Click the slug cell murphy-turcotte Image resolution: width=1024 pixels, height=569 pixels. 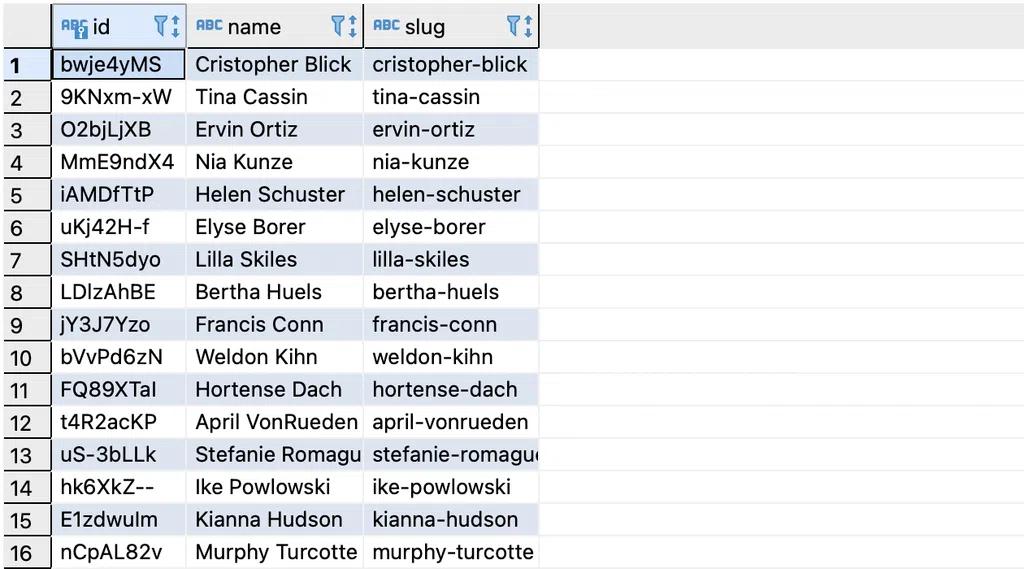[451, 553]
